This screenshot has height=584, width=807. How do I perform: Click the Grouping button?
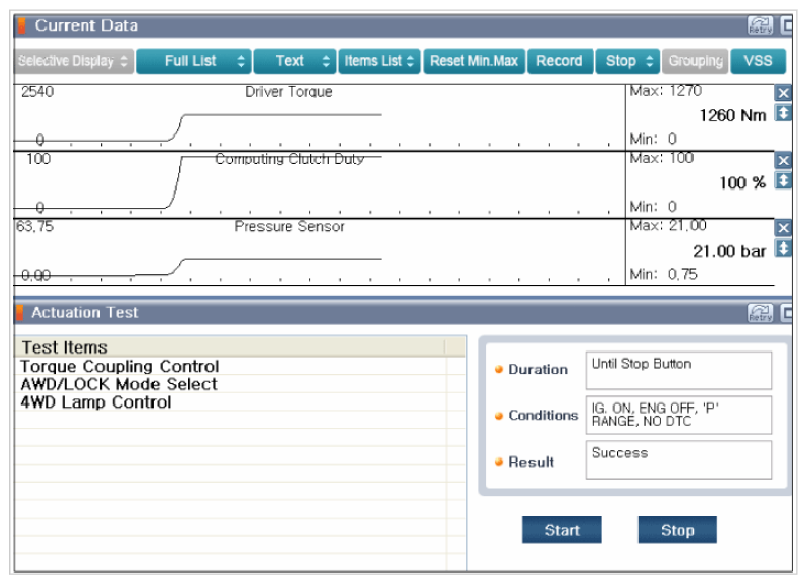tap(695, 61)
